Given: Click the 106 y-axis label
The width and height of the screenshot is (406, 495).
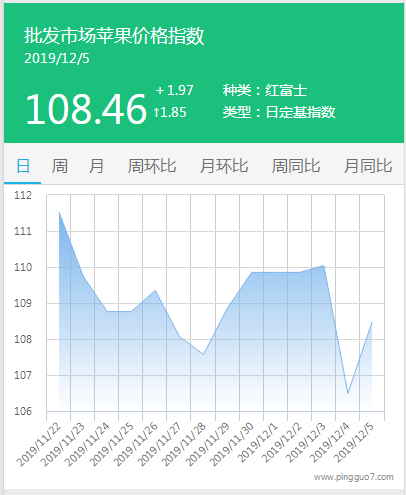Looking at the screenshot, I should [x=23, y=411].
